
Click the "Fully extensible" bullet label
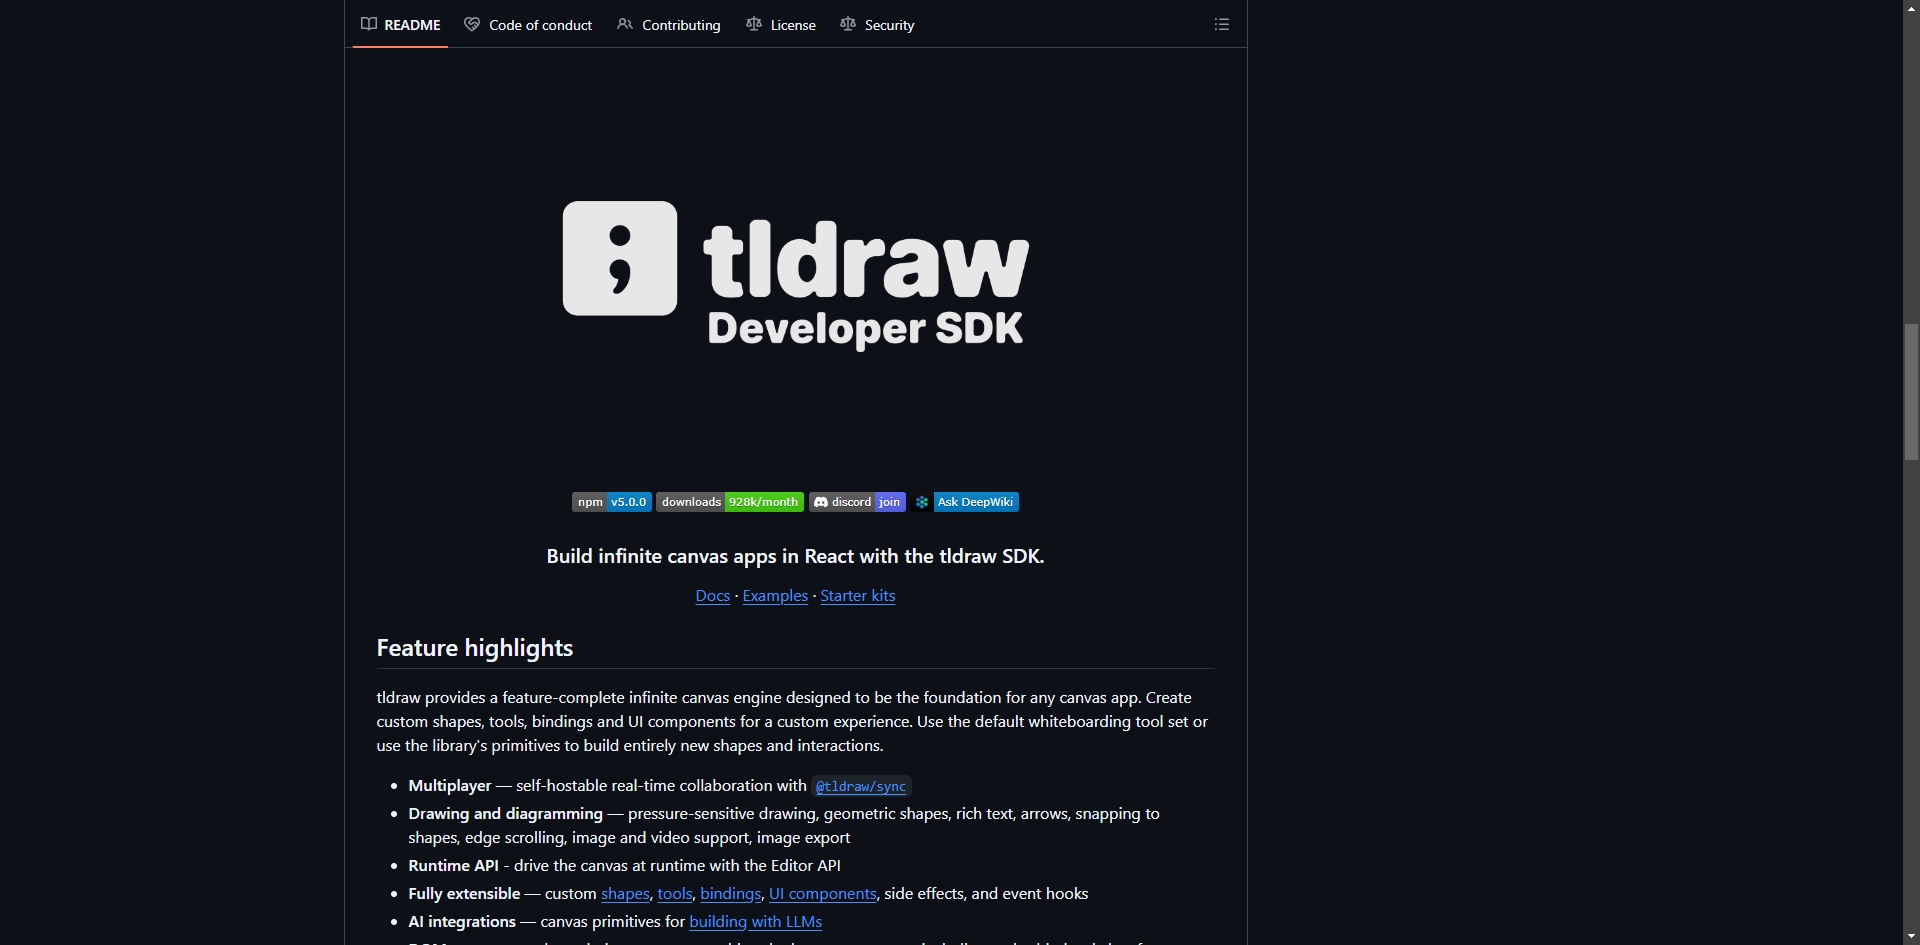click(464, 894)
